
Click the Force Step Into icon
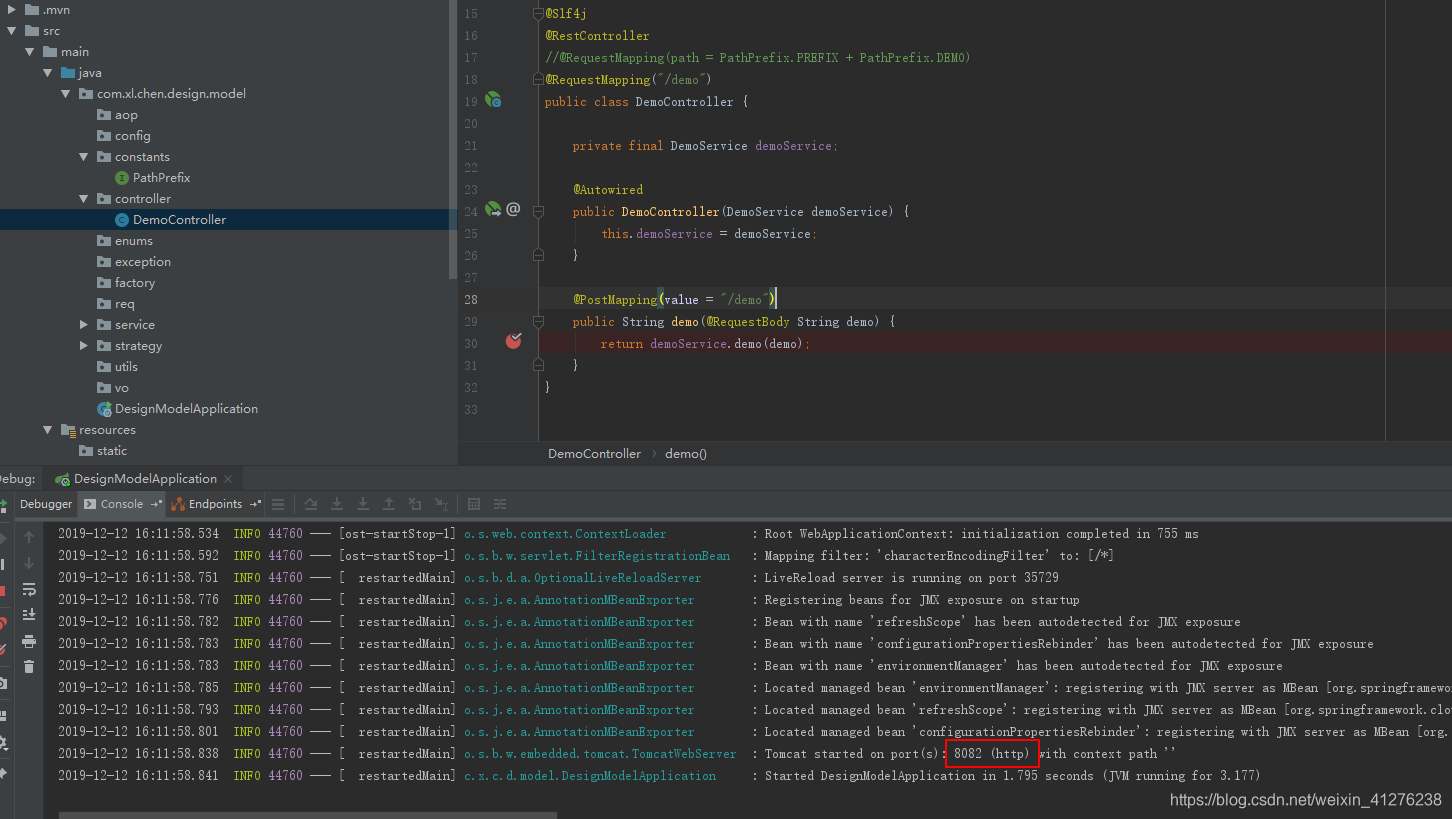coord(363,504)
